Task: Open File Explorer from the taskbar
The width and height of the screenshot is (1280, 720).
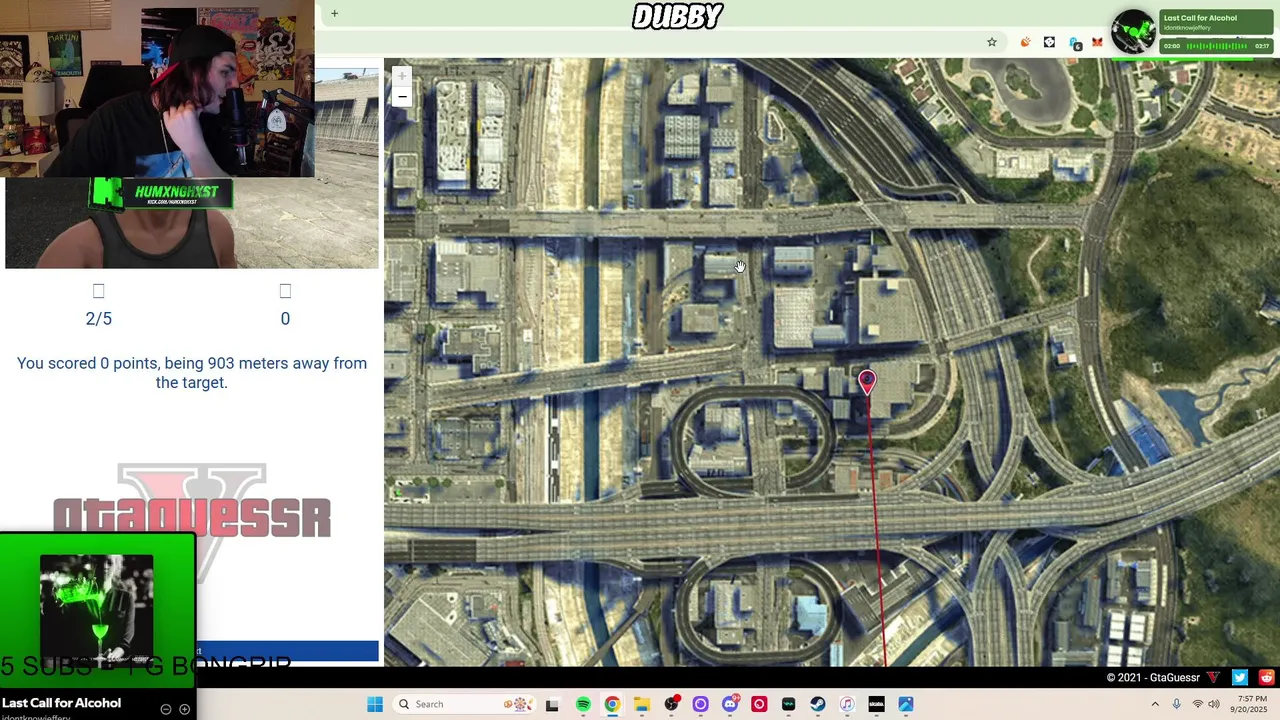Action: (641, 704)
